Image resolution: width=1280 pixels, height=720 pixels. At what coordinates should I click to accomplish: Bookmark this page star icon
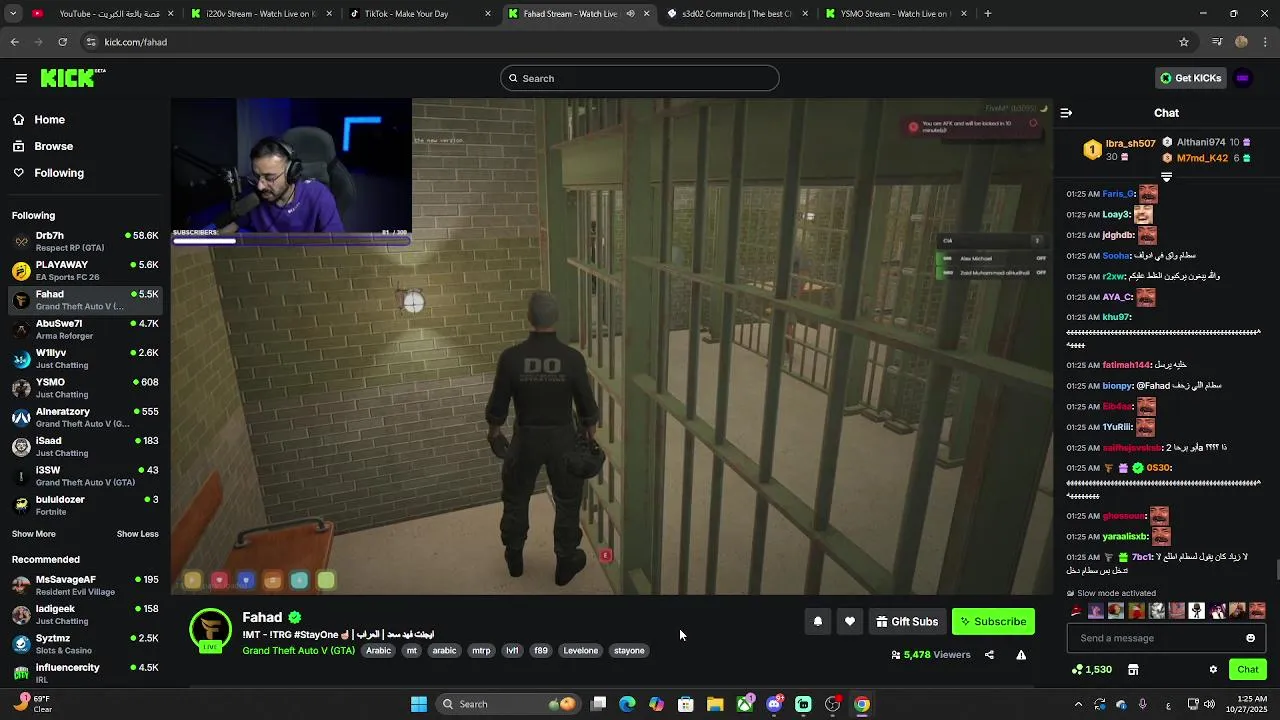(x=1184, y=42)
